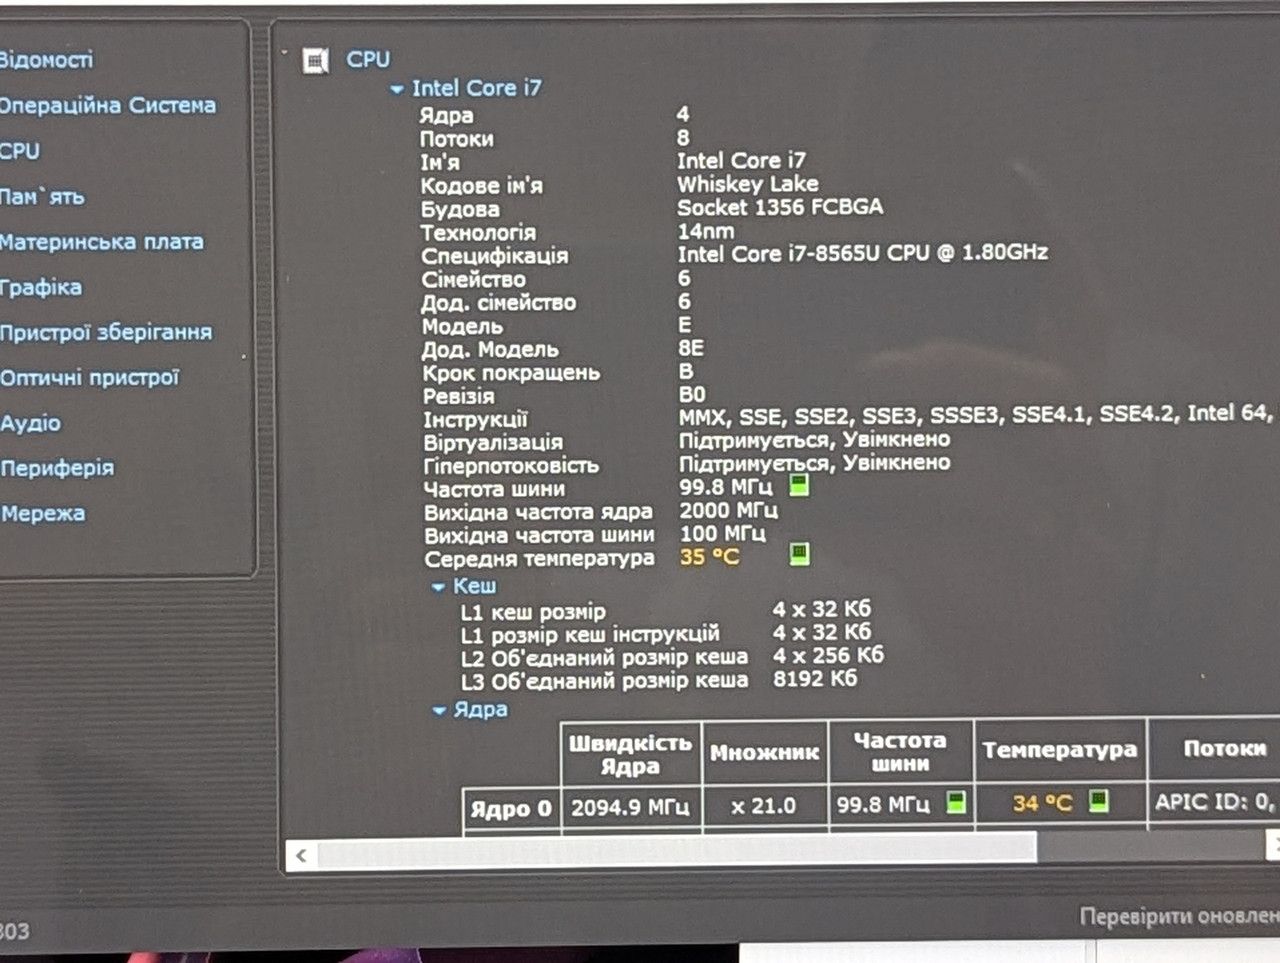Open Пристрої зберігання in the sidebar
Image resolution: width=1280 pixels, height=963 pixels.
click(106, 332)
